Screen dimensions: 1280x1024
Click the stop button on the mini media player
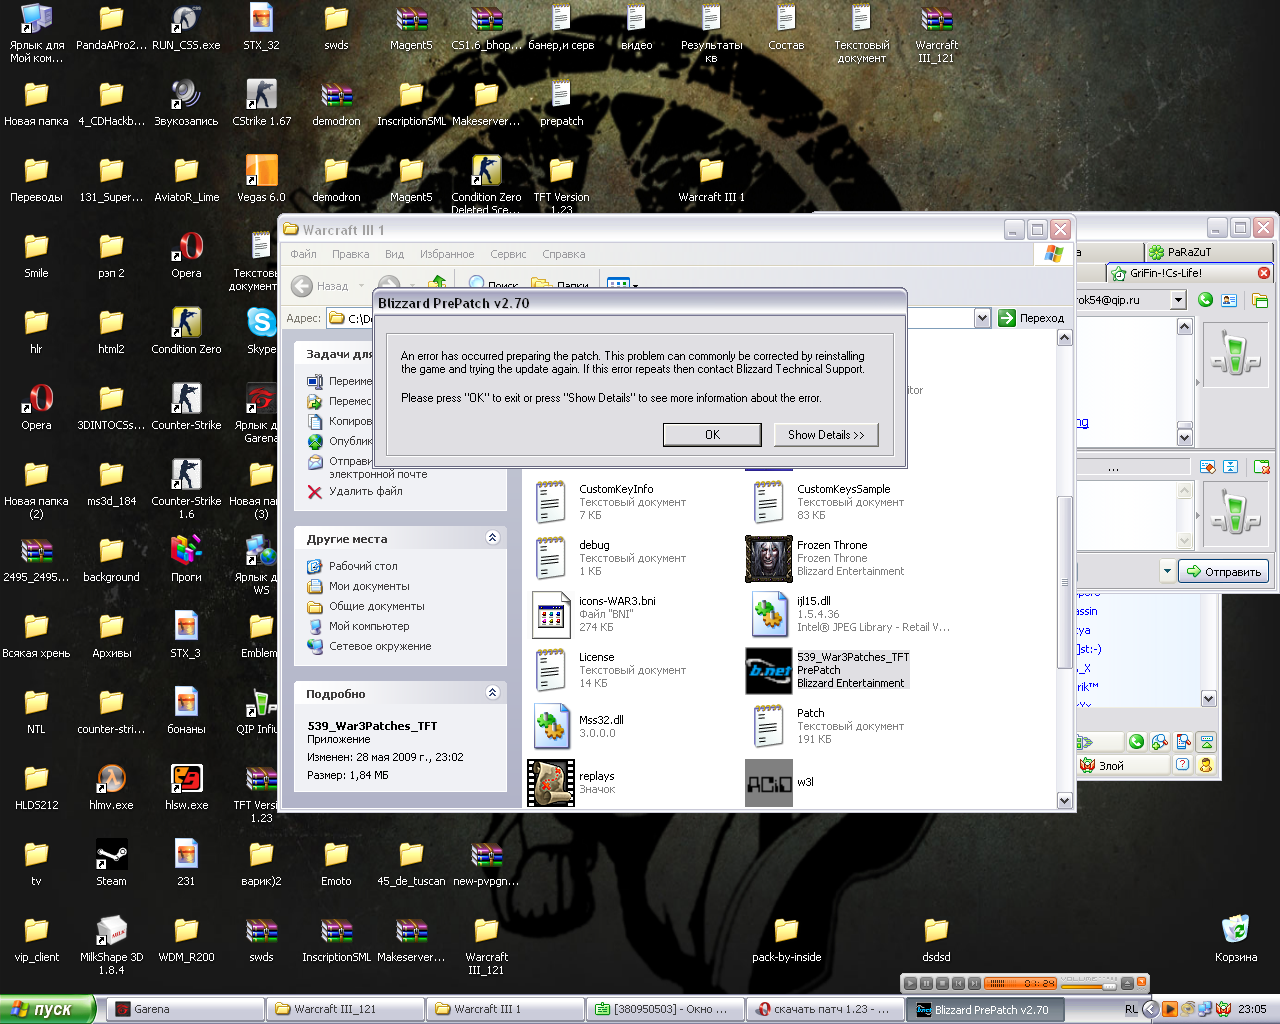pyautogui.click(x=942, y=984)
